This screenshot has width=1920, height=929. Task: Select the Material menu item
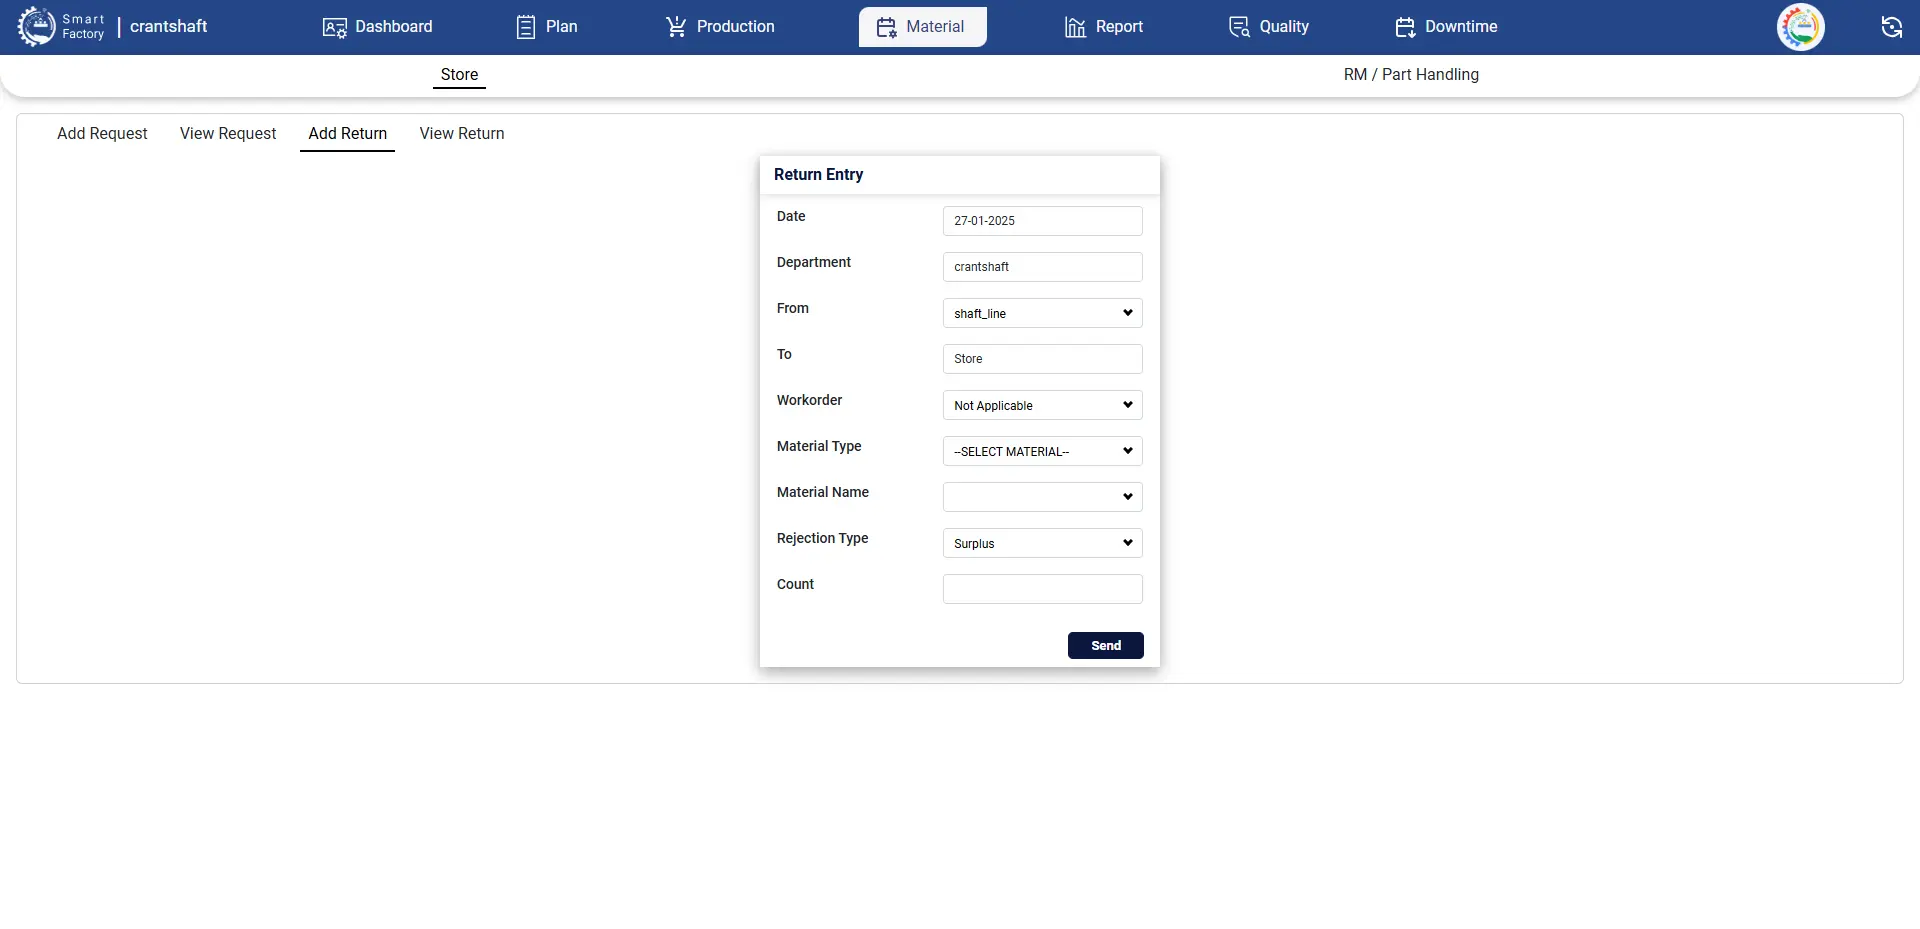[922, 27]
